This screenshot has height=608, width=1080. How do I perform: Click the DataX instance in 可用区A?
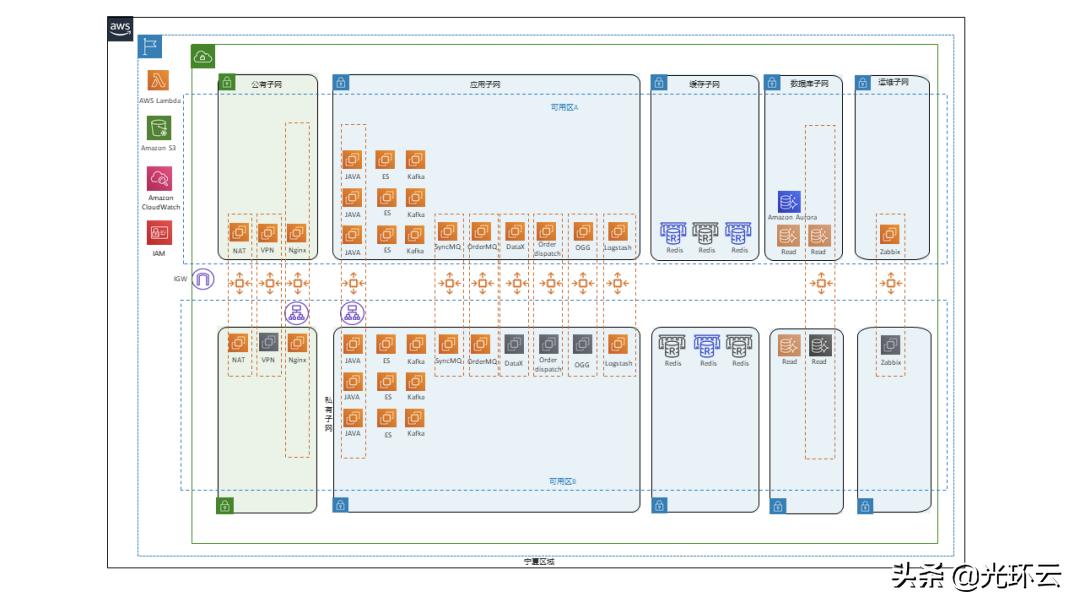pos(515,231)
